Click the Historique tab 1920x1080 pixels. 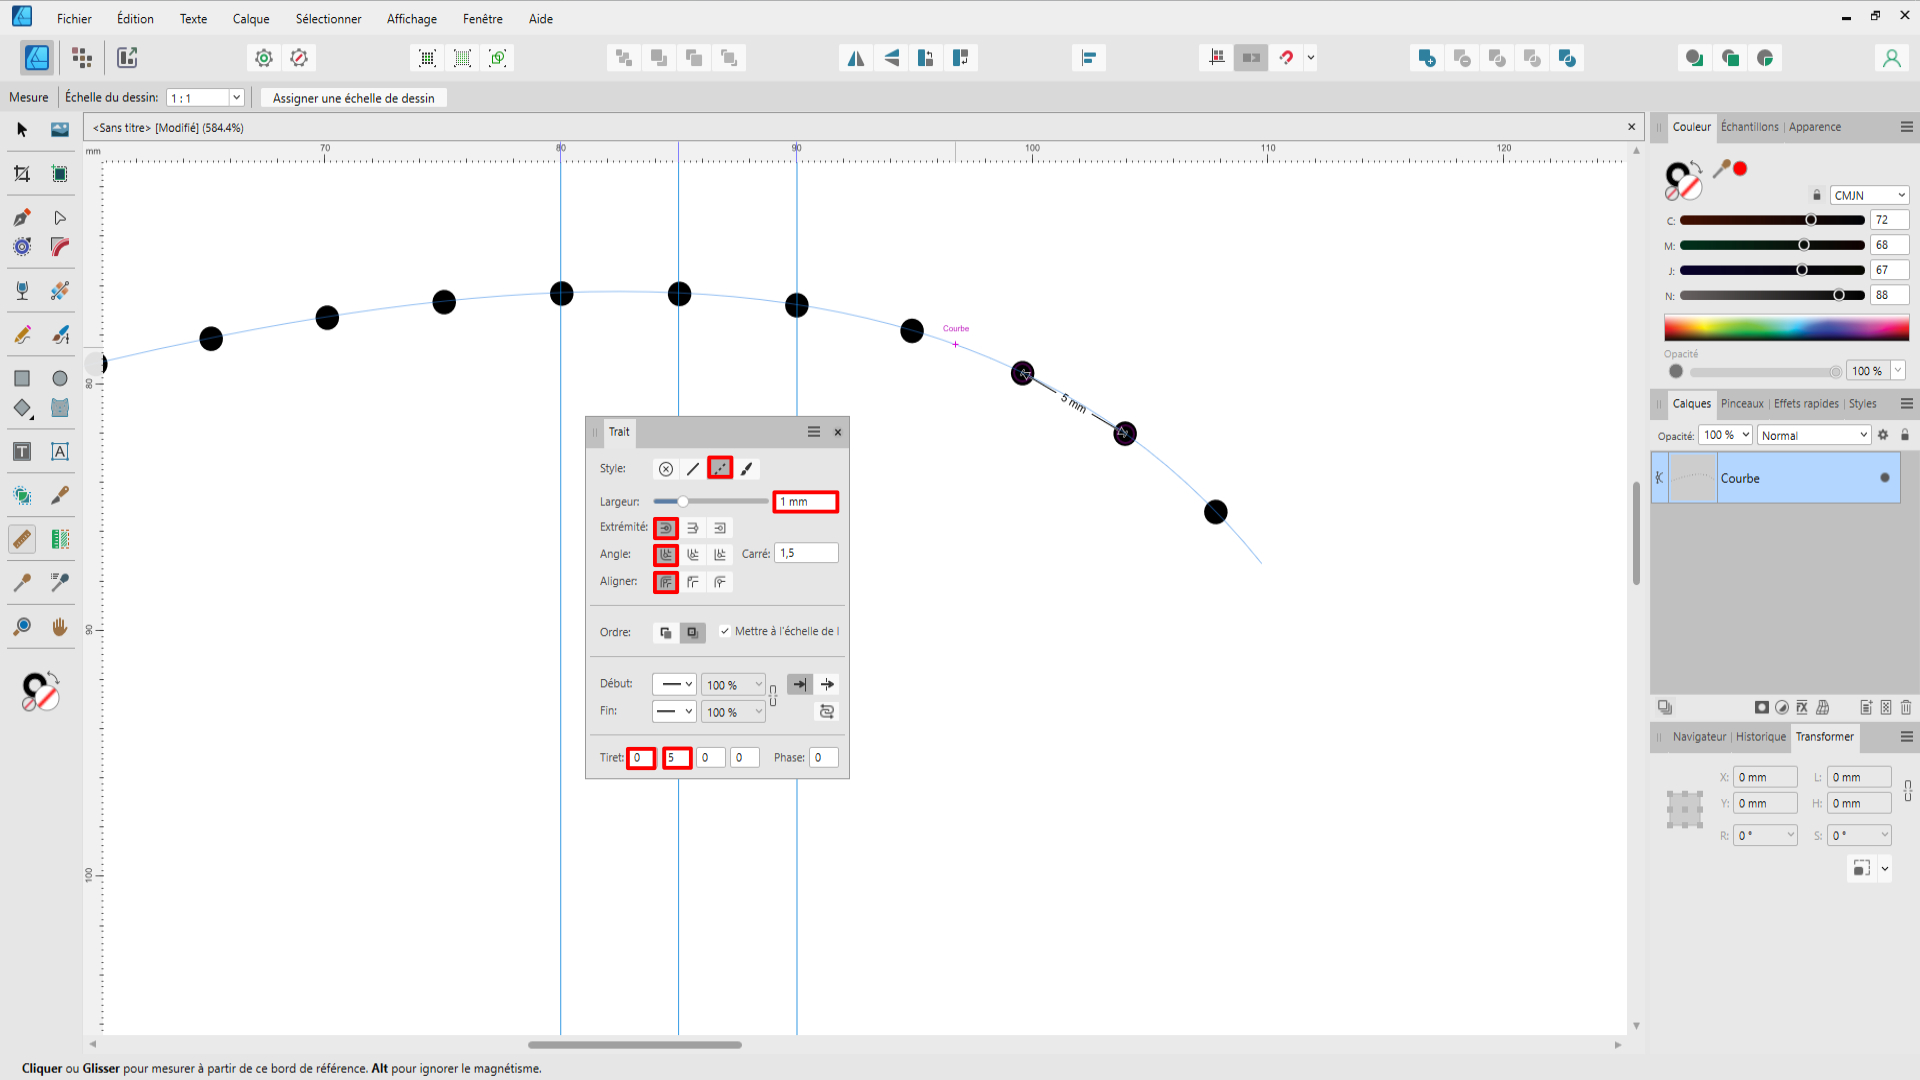[1760, 737]
